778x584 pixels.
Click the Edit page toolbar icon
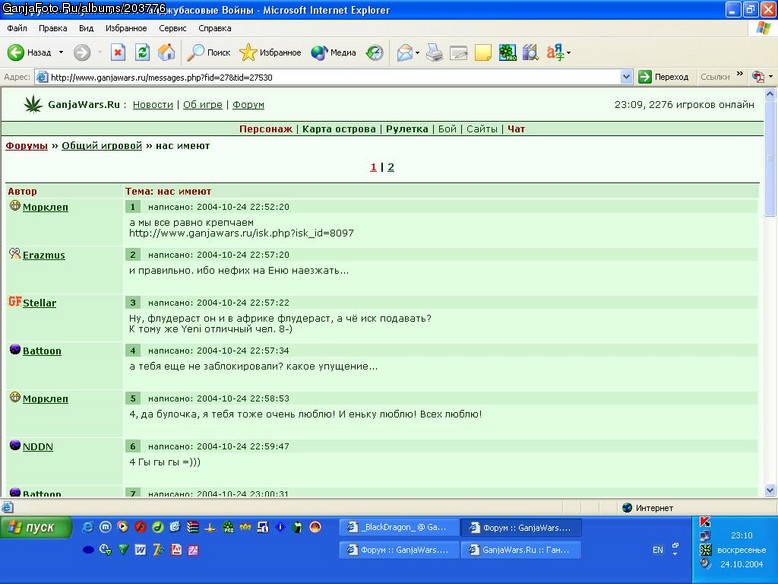pos(458,52)
